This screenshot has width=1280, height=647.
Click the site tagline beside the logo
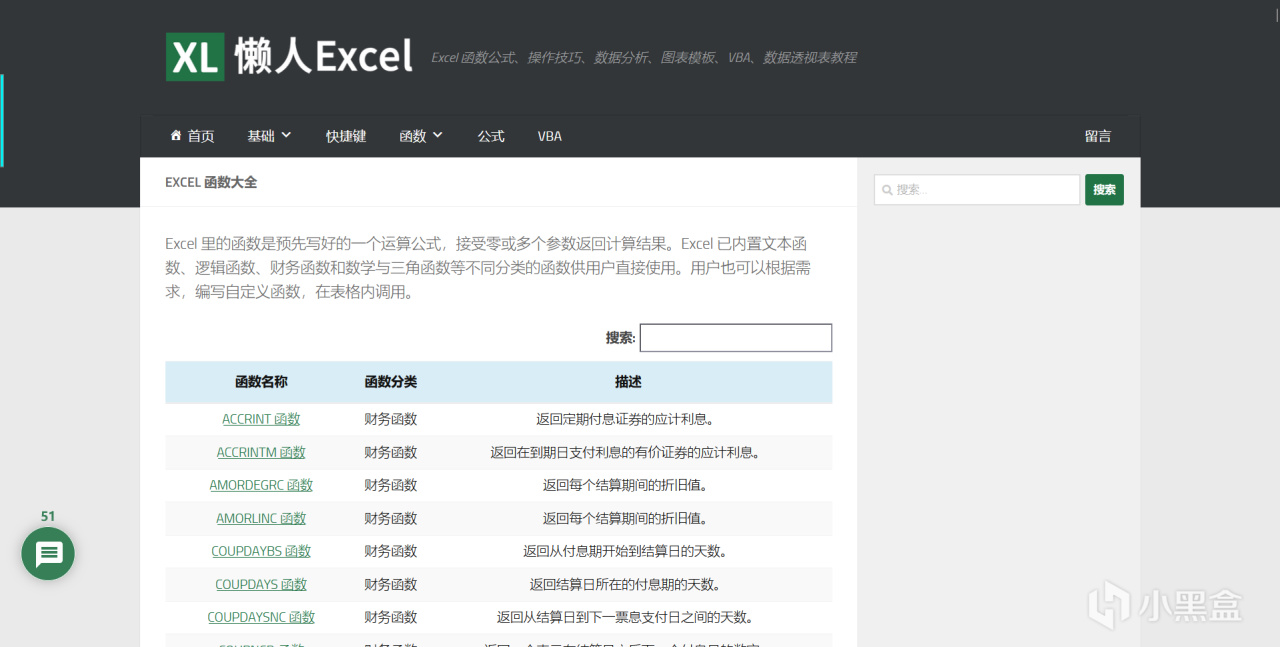pyautogui.click(x=644, y=58)
